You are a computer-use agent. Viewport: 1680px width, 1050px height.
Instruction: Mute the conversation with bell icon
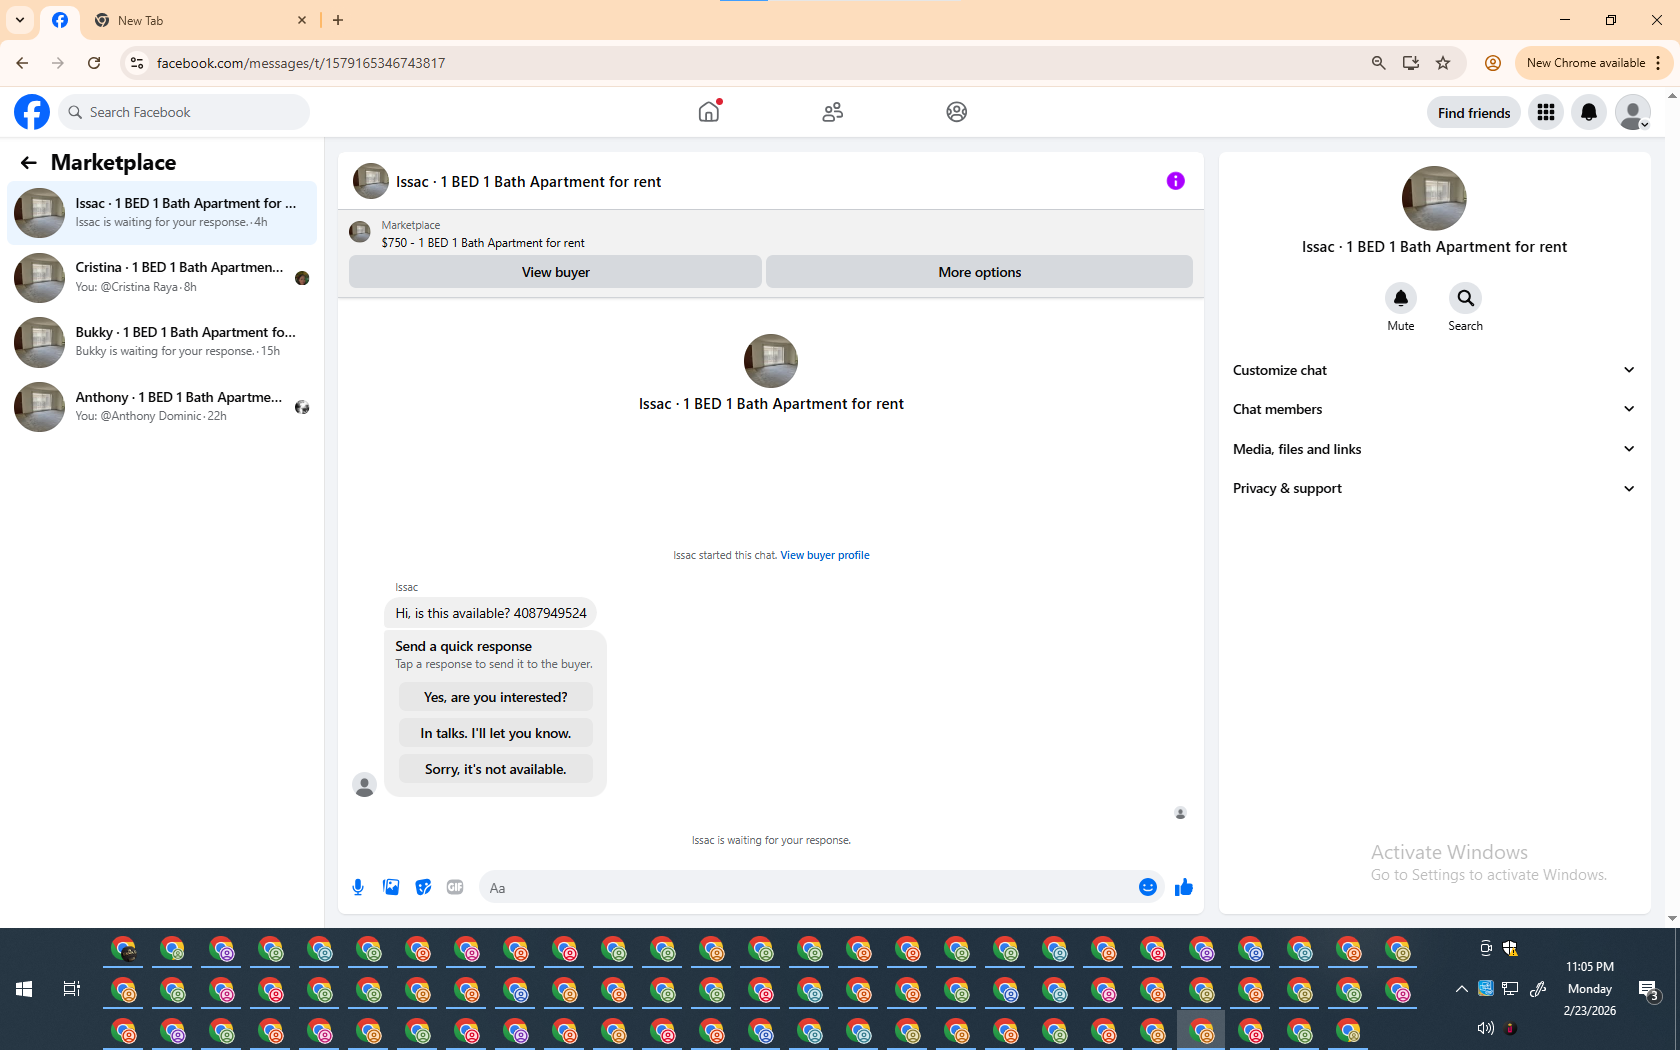[x=1401, y=298]
